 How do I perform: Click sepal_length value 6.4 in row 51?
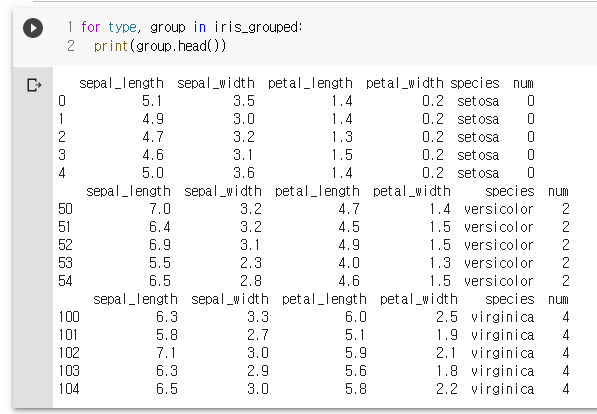point(160,227)
